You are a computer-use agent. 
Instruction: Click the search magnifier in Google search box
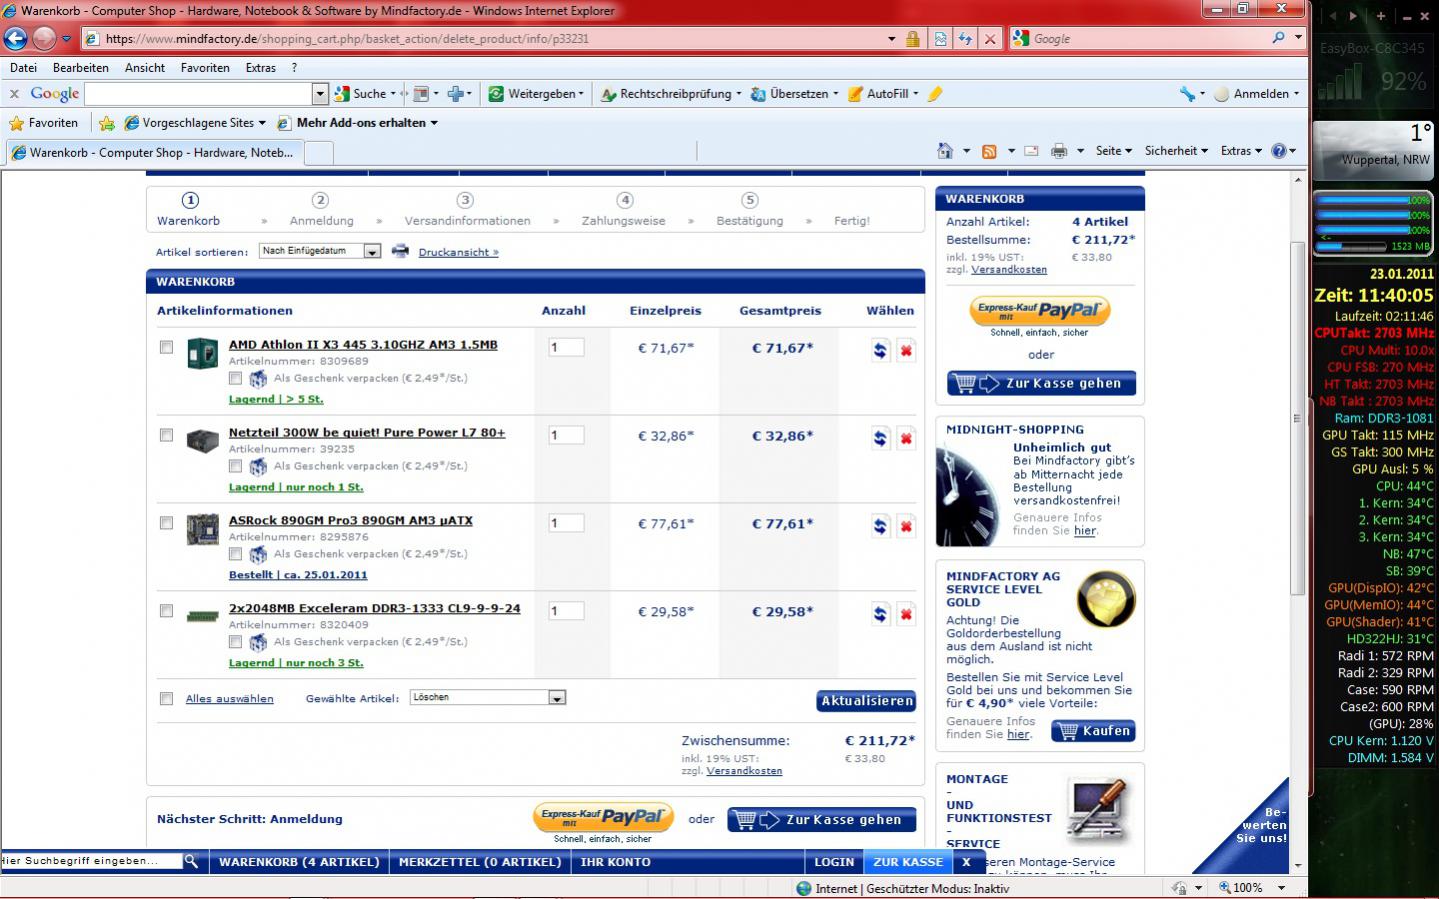1279,38
